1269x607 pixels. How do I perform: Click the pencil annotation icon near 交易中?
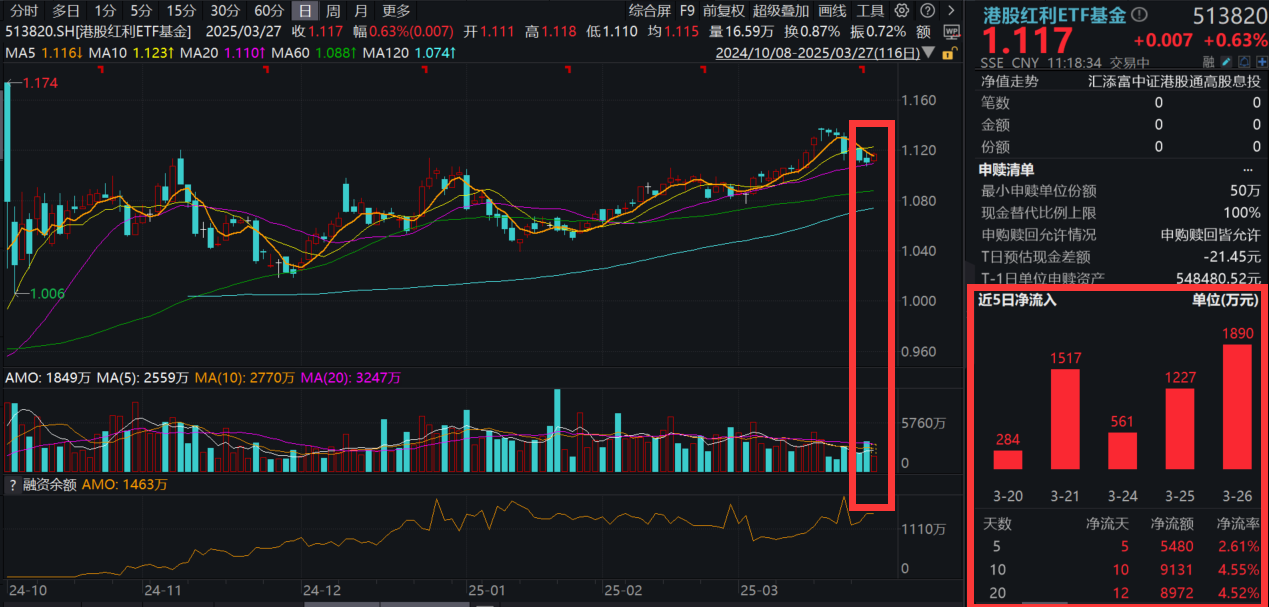click(1226, 61)
